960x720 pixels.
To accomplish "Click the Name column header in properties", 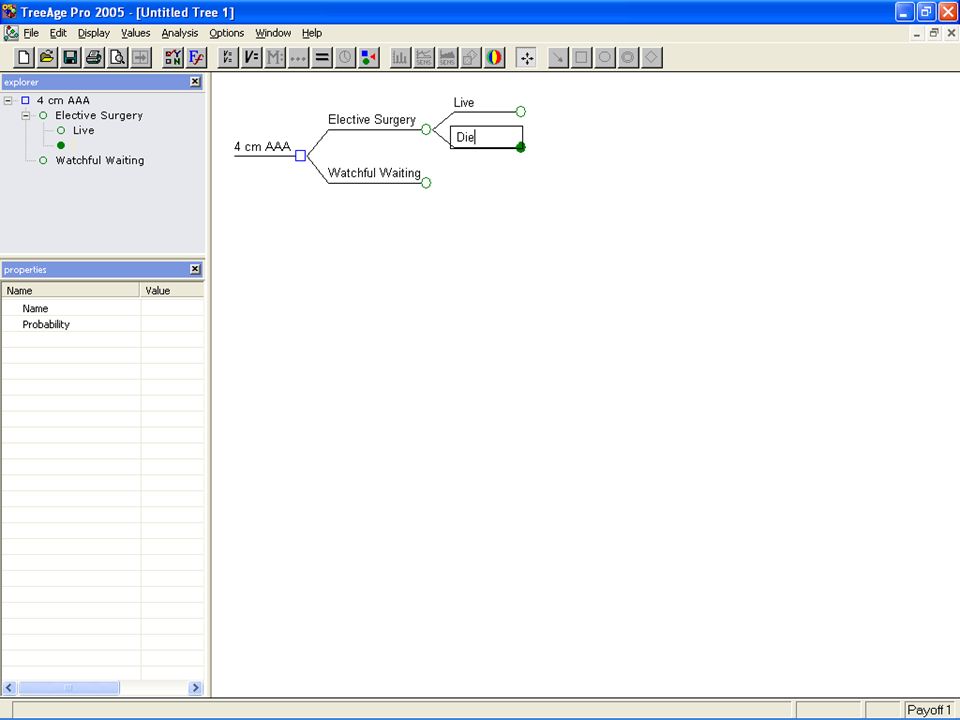I will coord(70,291).
